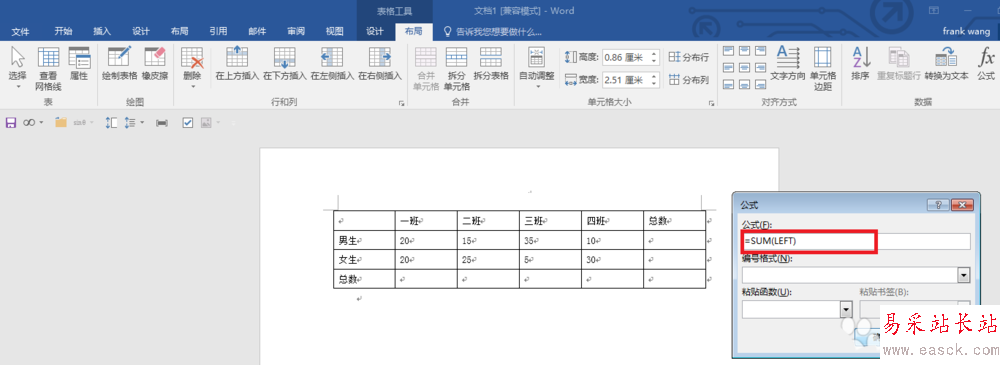
Task: Insert column with 在左侧插入
Action: [332, 64]
